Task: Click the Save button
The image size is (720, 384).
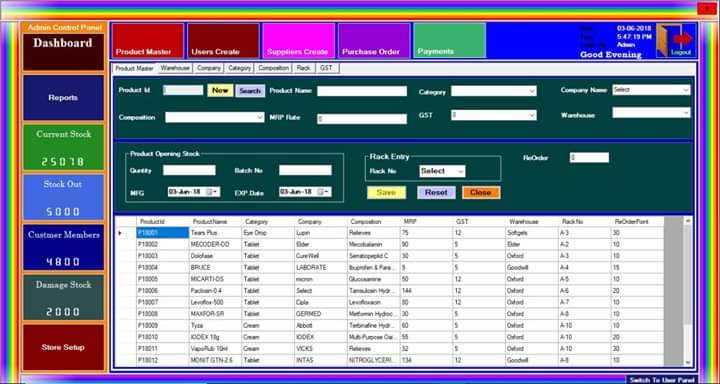Action: 386,192
